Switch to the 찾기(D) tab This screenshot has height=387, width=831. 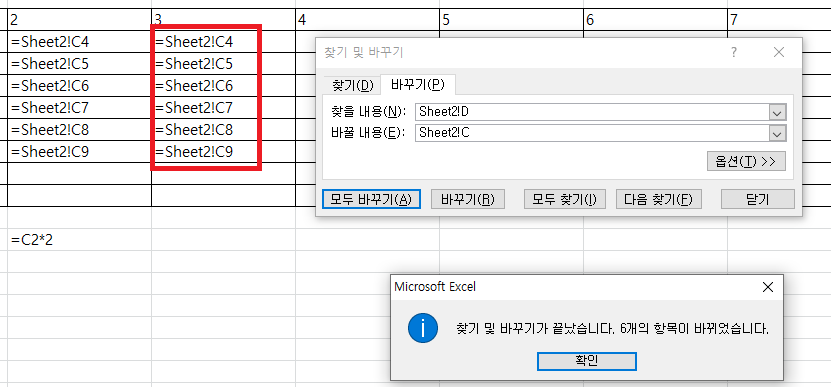pyautogui.click(x=353, y=85)
